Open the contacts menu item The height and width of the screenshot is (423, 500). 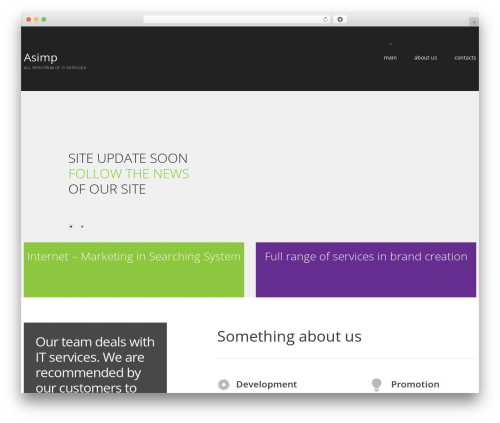point(465,58)
